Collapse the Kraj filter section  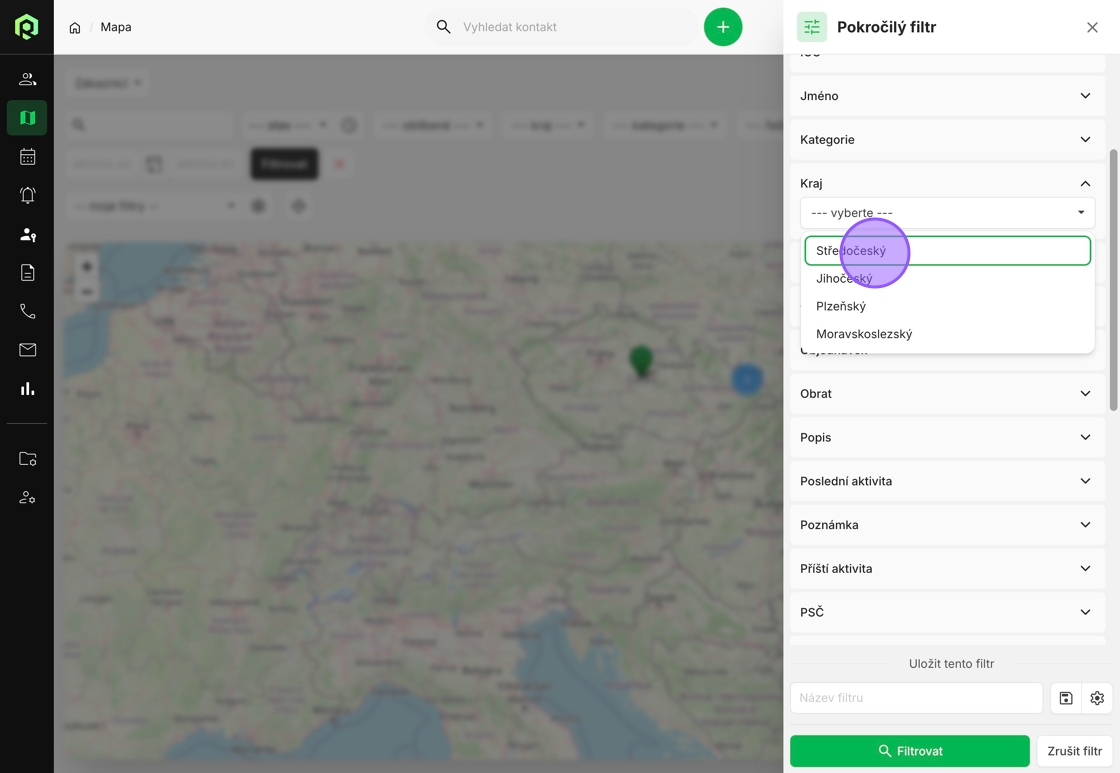[x=947, y=184]
